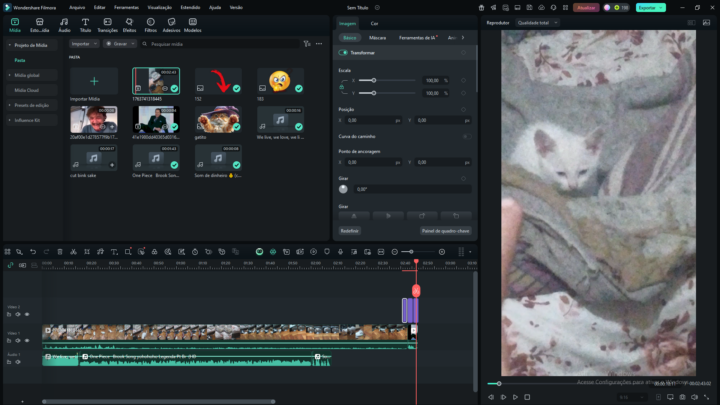Screen dimensions: 720x405
Task: Switch to the Máscara tab
Action: pyautogui.click(x=377, y=37)
